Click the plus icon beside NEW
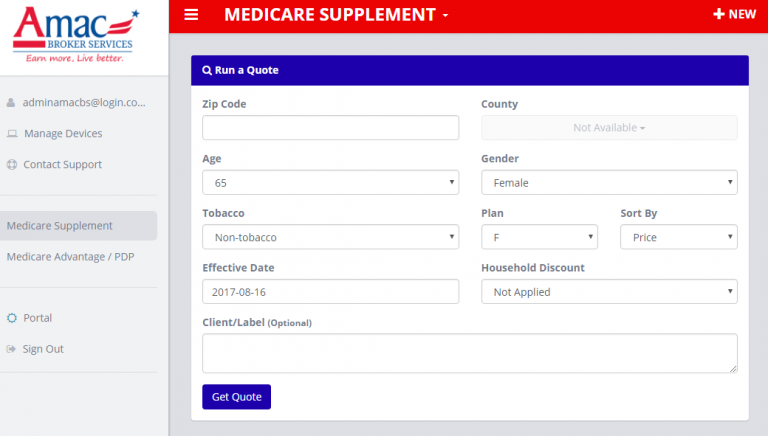768x436 pixels. pyautogui.click(x=718, y=15)
